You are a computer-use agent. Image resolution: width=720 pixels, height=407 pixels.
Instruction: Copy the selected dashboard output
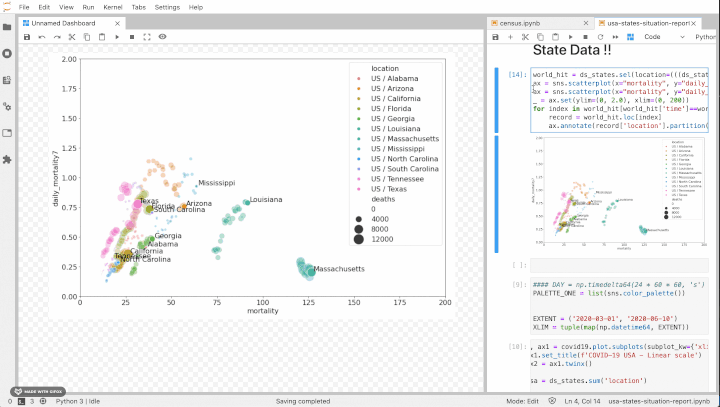tap(87, 37)
